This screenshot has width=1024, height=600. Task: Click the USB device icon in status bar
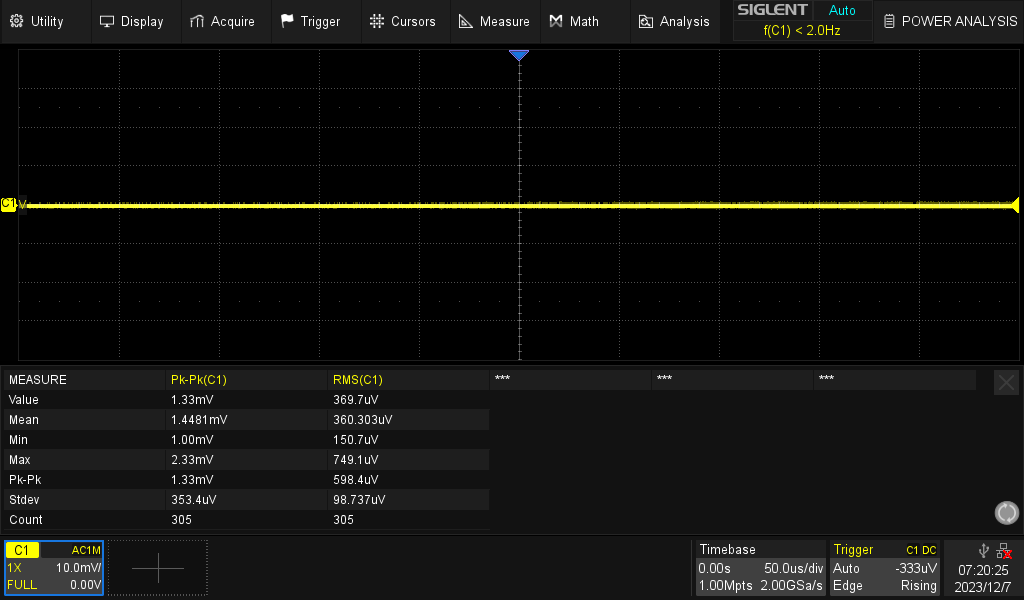click(x=983, y=549)
